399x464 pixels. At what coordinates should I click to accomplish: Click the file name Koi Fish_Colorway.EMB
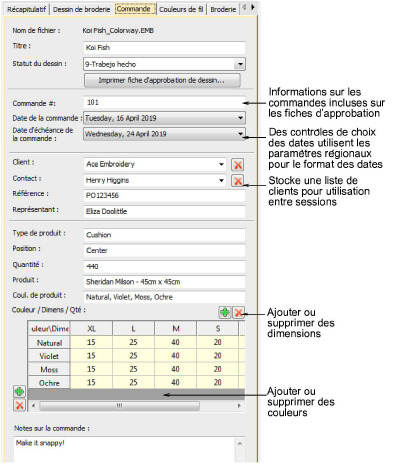pyautogui.click(x=118, y=31)
